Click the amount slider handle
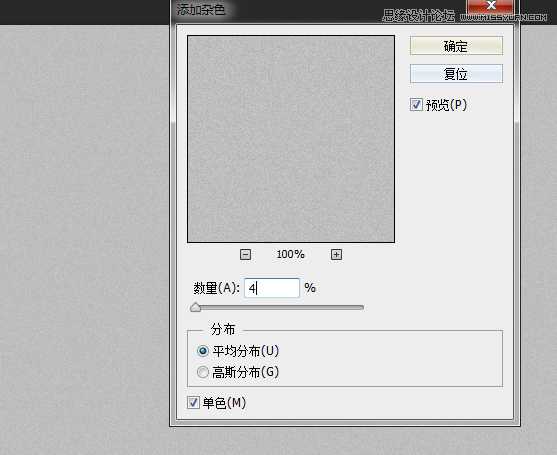557x455 pixels. point(195,308)
